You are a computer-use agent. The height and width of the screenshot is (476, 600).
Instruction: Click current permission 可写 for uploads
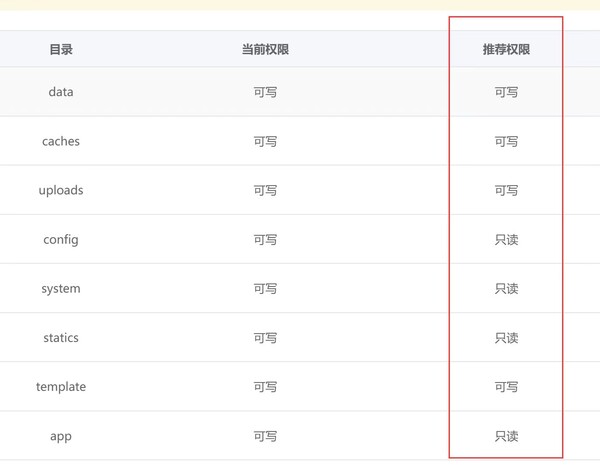click(x=265, y=190)
